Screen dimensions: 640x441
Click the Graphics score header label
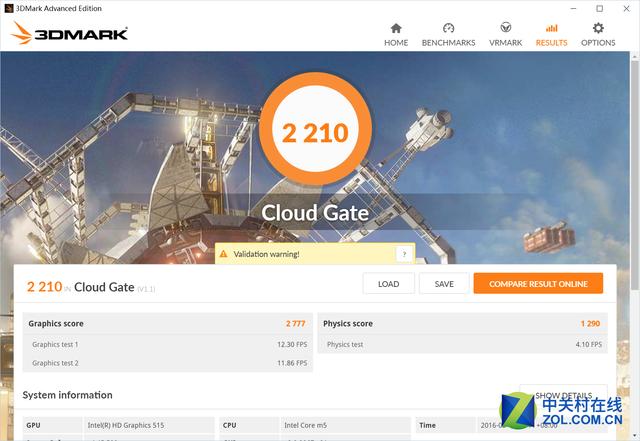pos(56,323)
